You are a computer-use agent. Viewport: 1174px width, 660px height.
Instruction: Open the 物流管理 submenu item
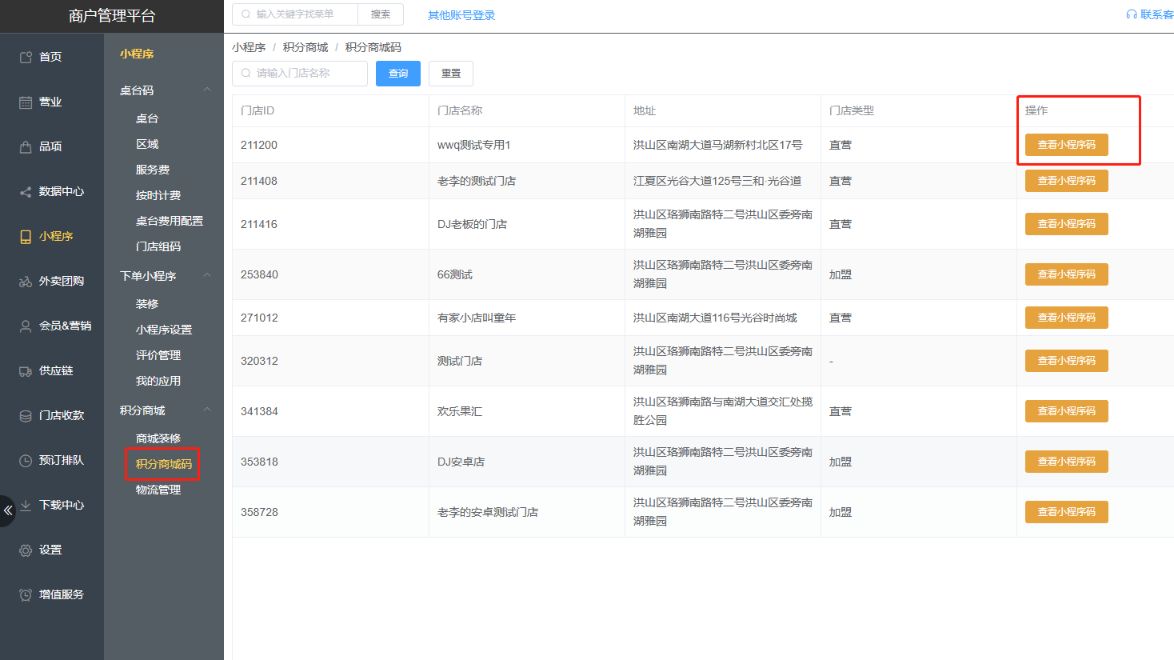tap(158, 490)
